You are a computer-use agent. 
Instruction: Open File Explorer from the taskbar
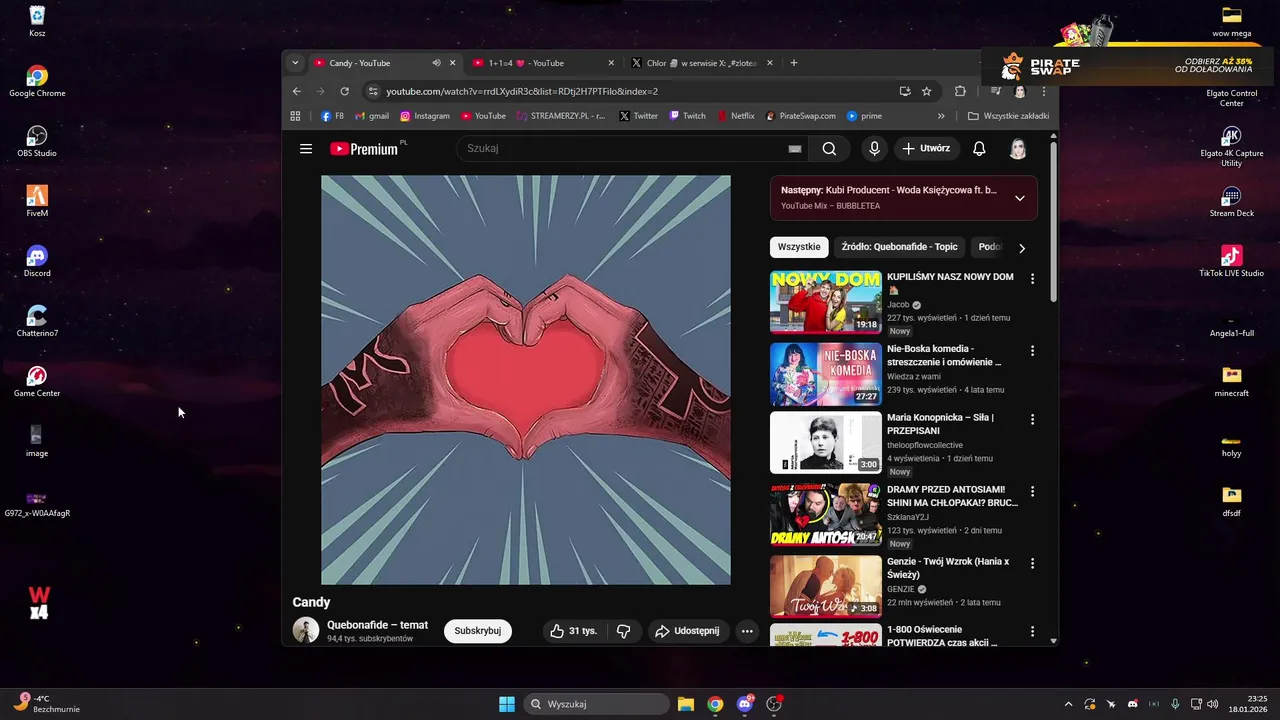(685, 704)
